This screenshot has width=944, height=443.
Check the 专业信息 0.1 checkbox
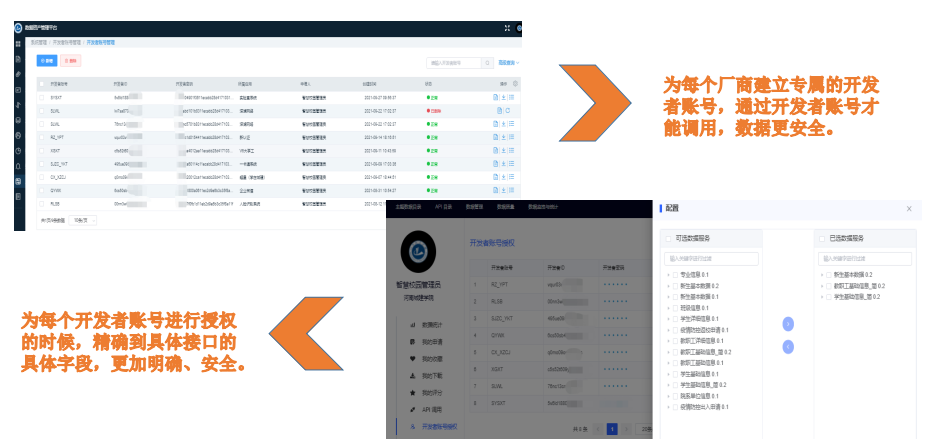[x=676, y=274]
